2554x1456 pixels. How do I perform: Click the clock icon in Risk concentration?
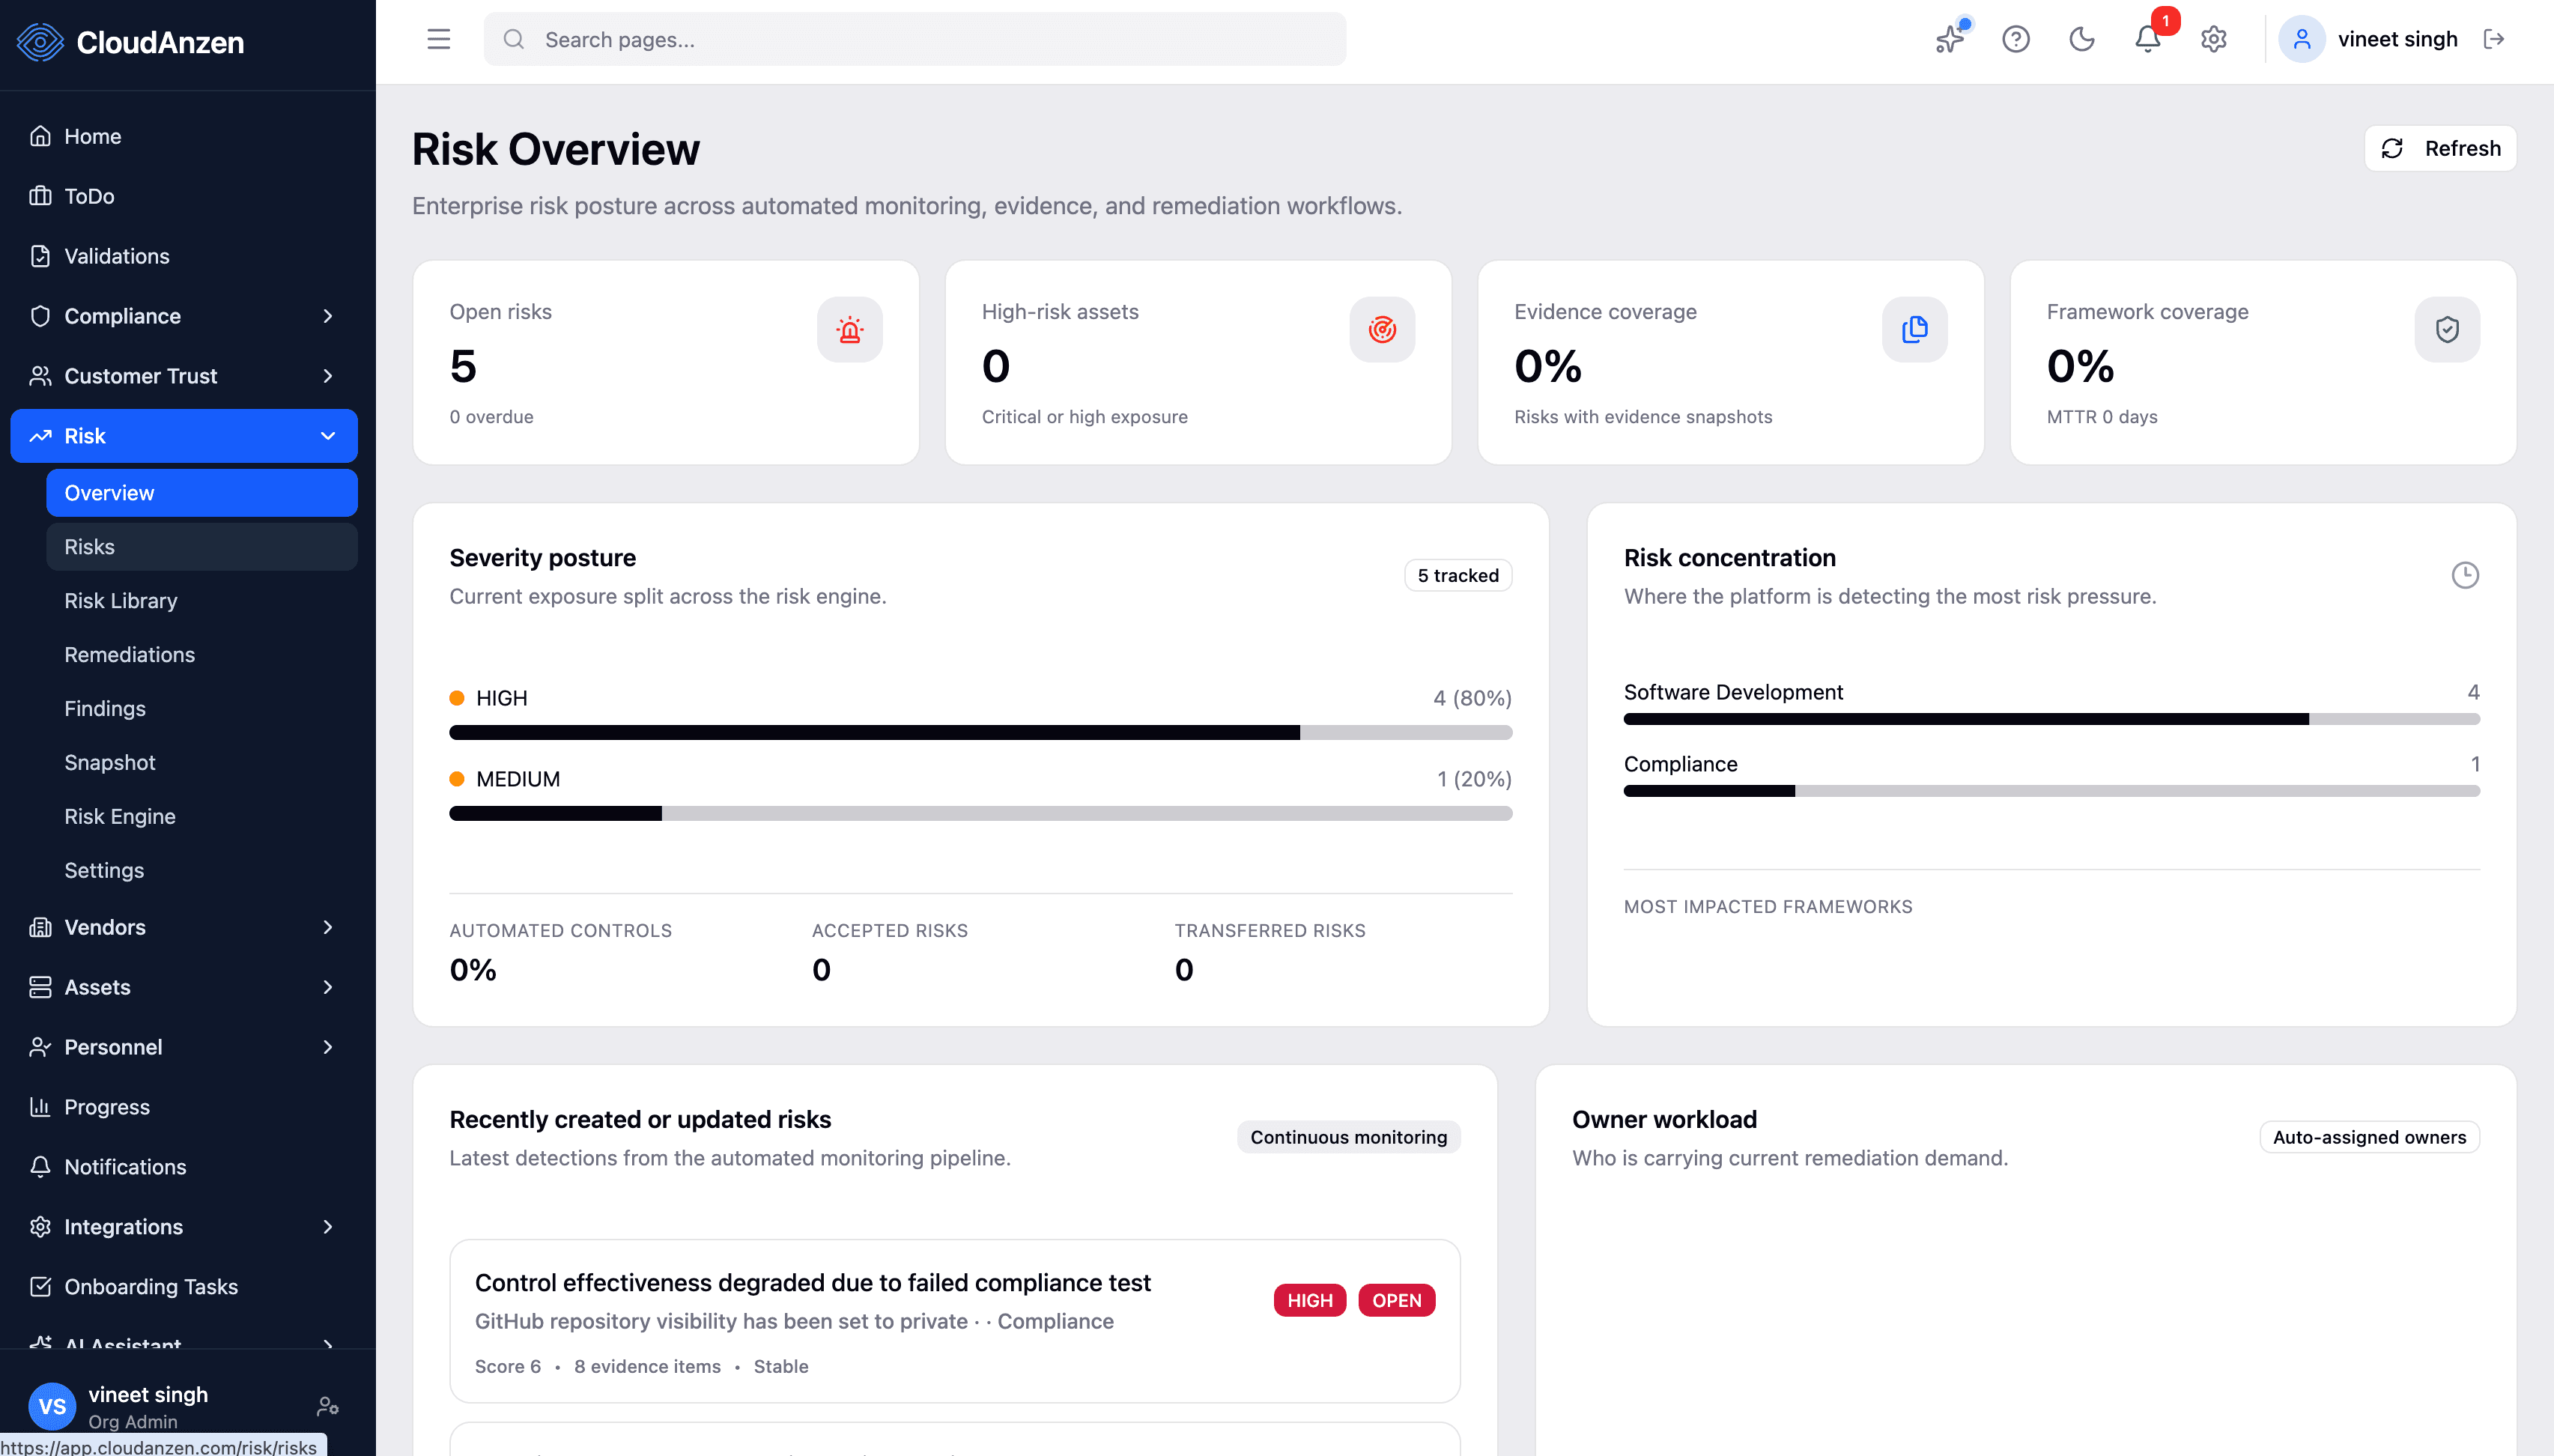point(2465,575)
